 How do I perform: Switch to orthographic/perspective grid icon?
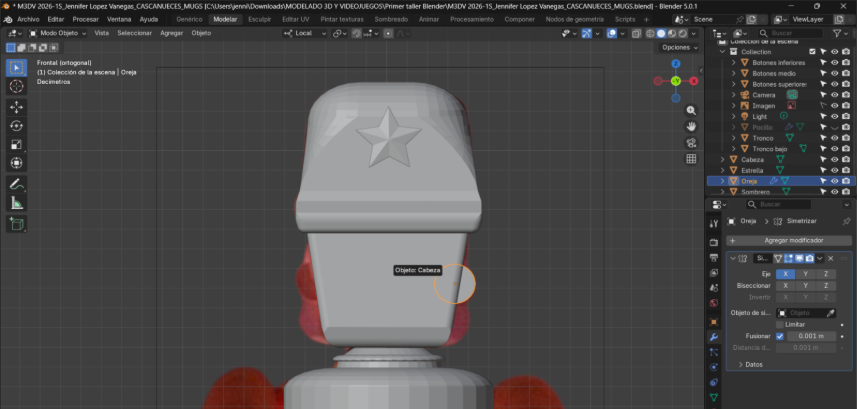pos(691,159)
